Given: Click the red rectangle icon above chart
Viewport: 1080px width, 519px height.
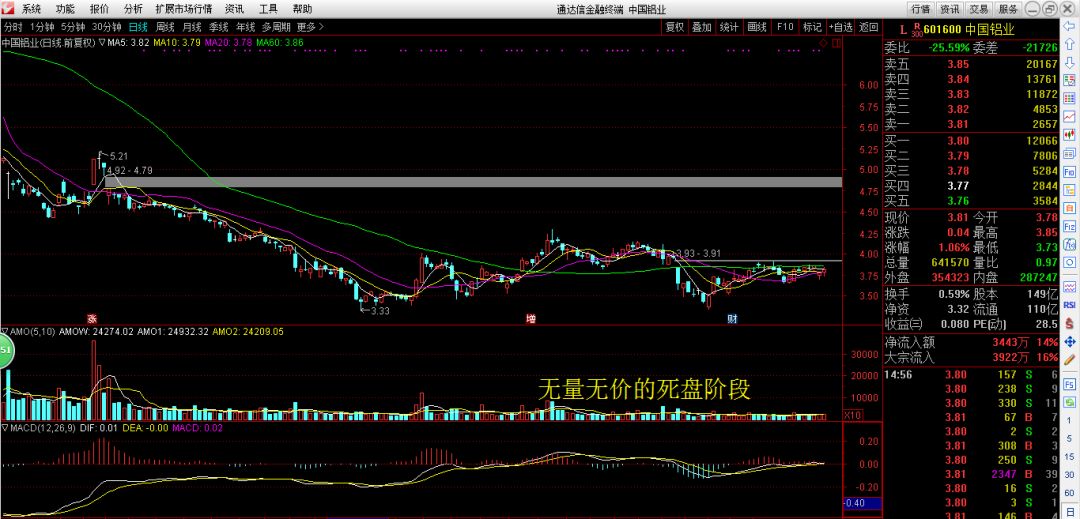Looking at the screenshot, I should 836,43.
